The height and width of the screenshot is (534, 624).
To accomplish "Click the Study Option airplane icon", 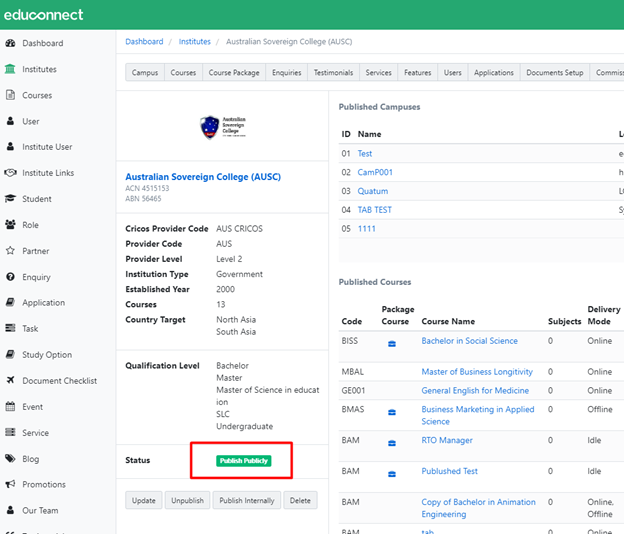I will 10,355.
